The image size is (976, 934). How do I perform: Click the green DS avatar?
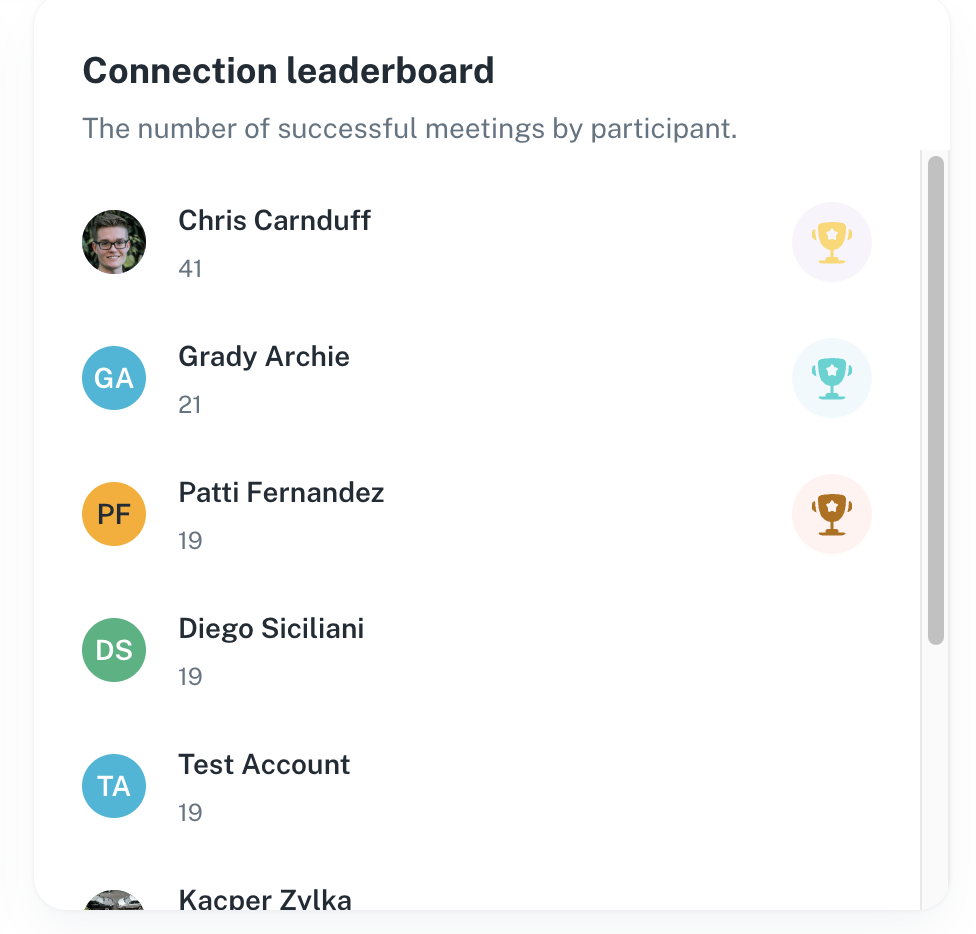point(114,650)
